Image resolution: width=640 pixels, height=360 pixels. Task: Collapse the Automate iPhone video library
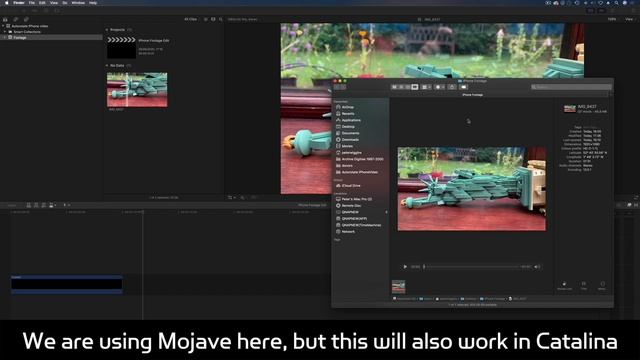3,26
